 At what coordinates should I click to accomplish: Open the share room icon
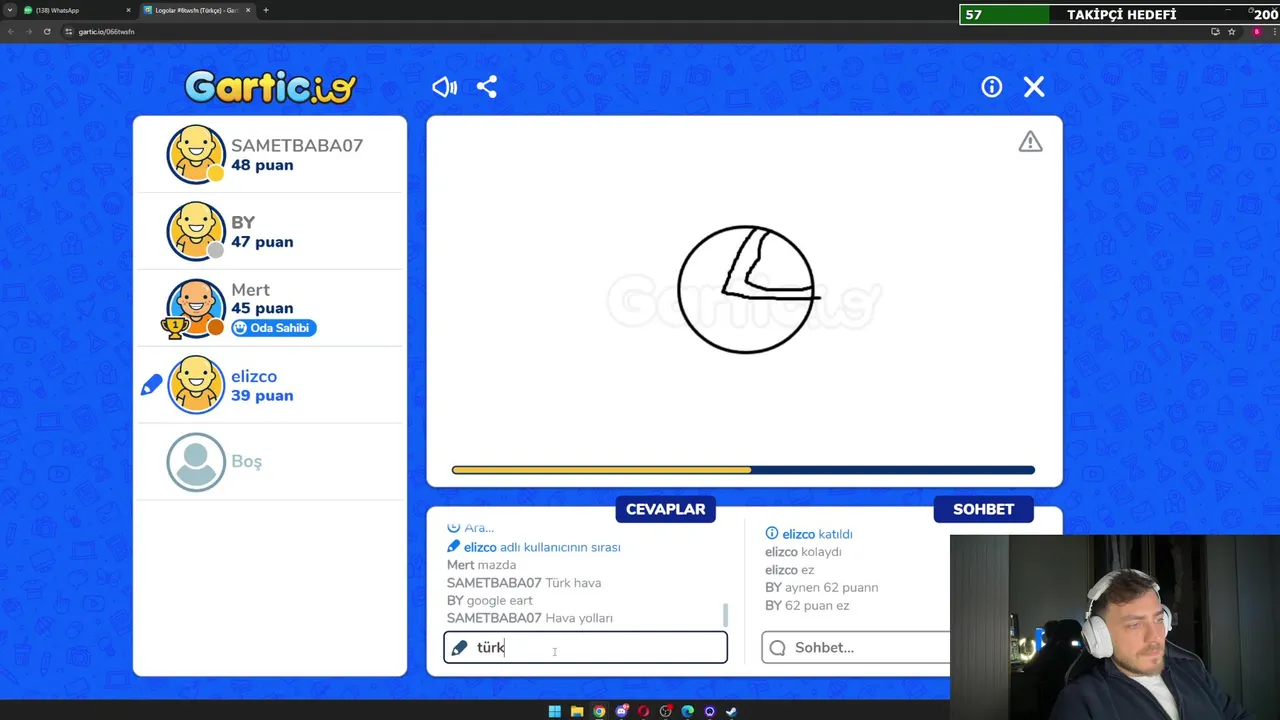(x=487, y=87)
